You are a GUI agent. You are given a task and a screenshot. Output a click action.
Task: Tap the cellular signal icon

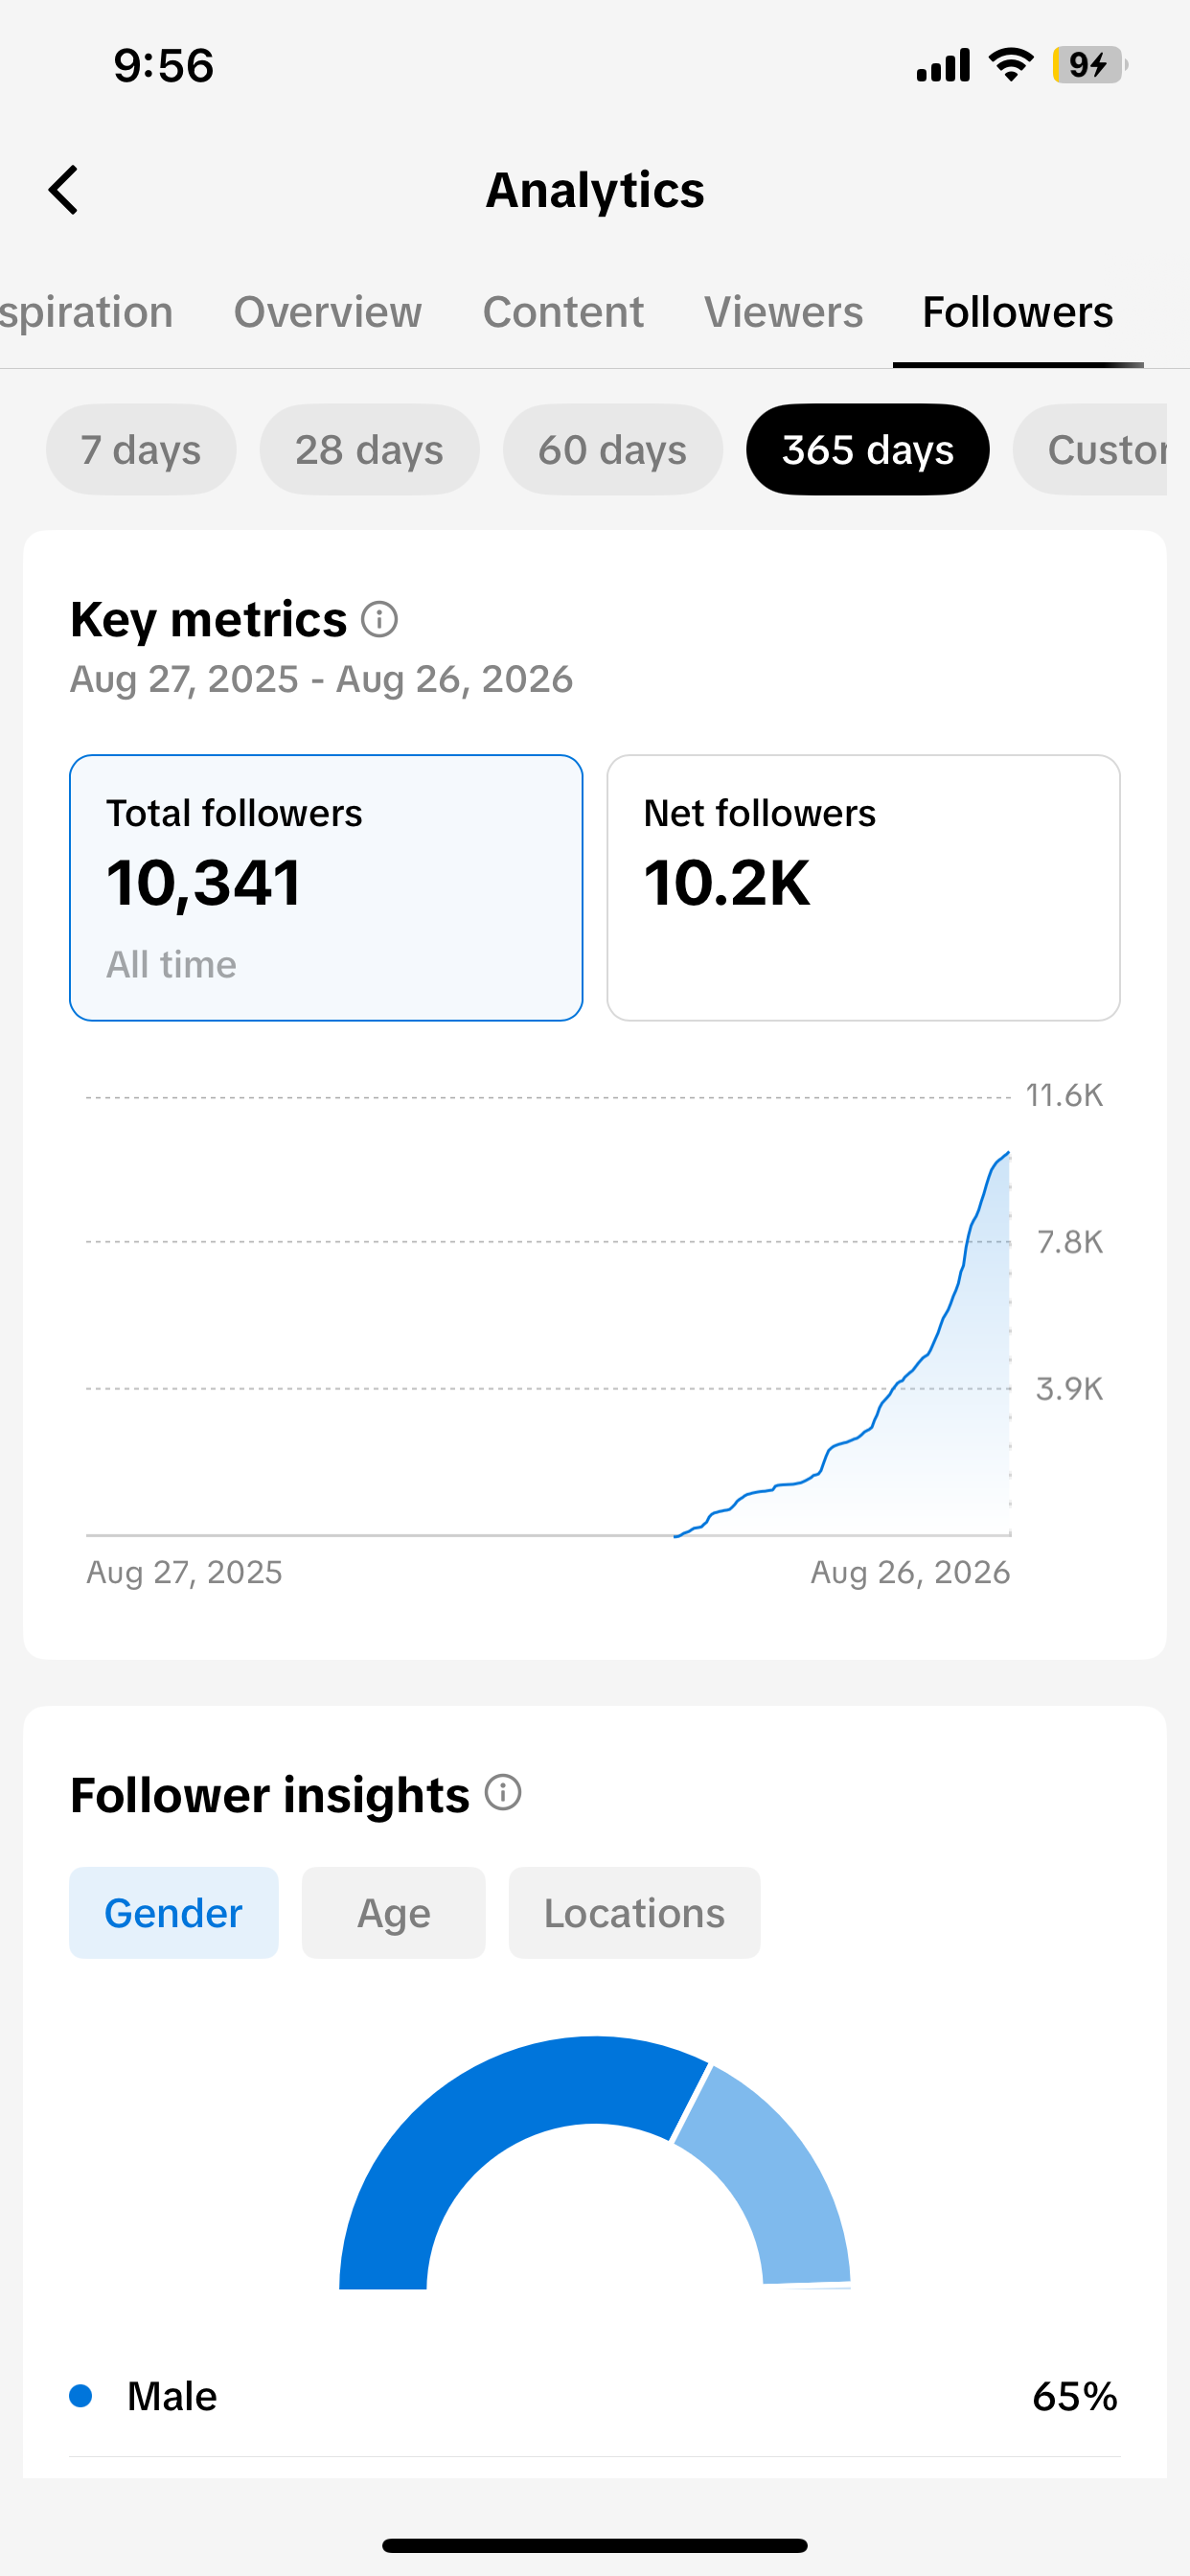pos(943,65)
